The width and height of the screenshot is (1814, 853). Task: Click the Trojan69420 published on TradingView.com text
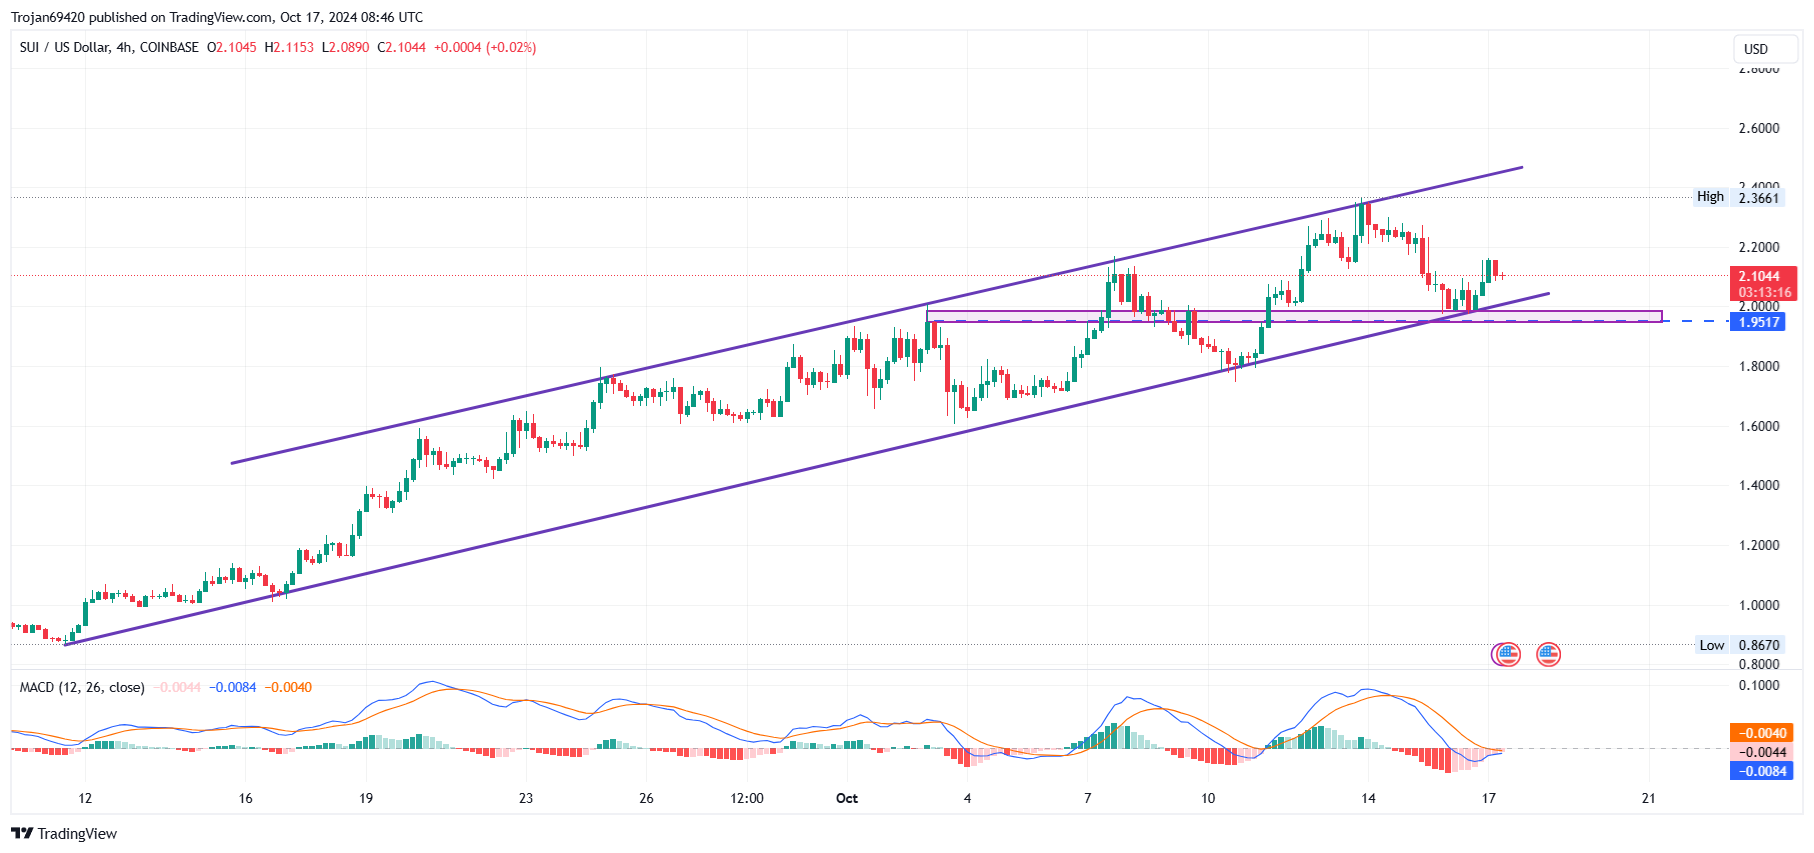(216, 17)
